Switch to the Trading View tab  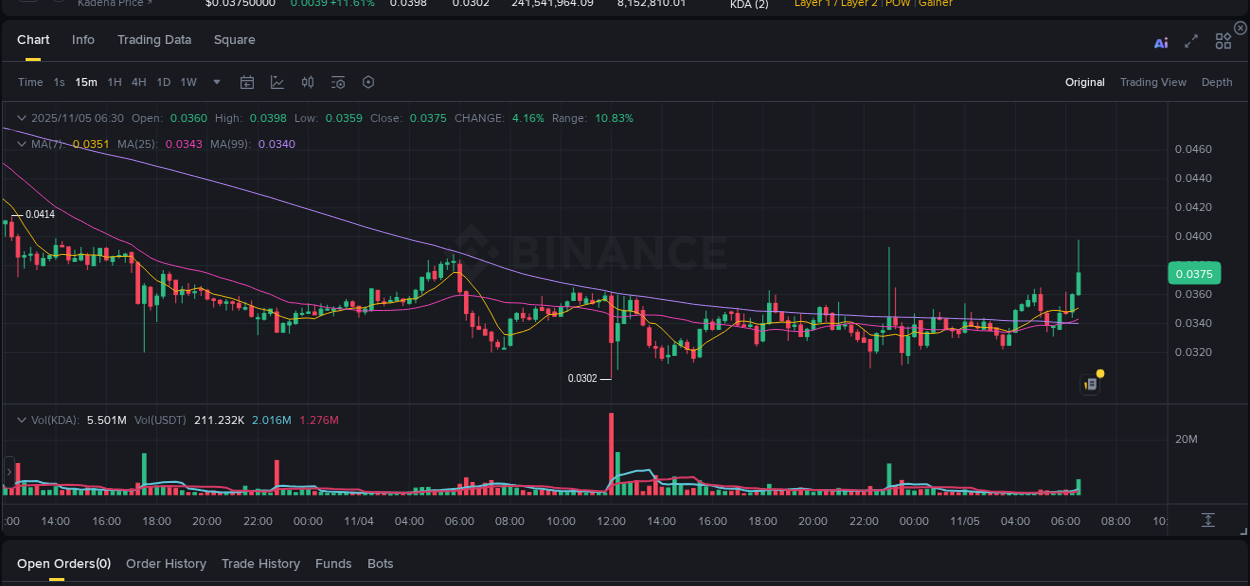click(1153, 82)
